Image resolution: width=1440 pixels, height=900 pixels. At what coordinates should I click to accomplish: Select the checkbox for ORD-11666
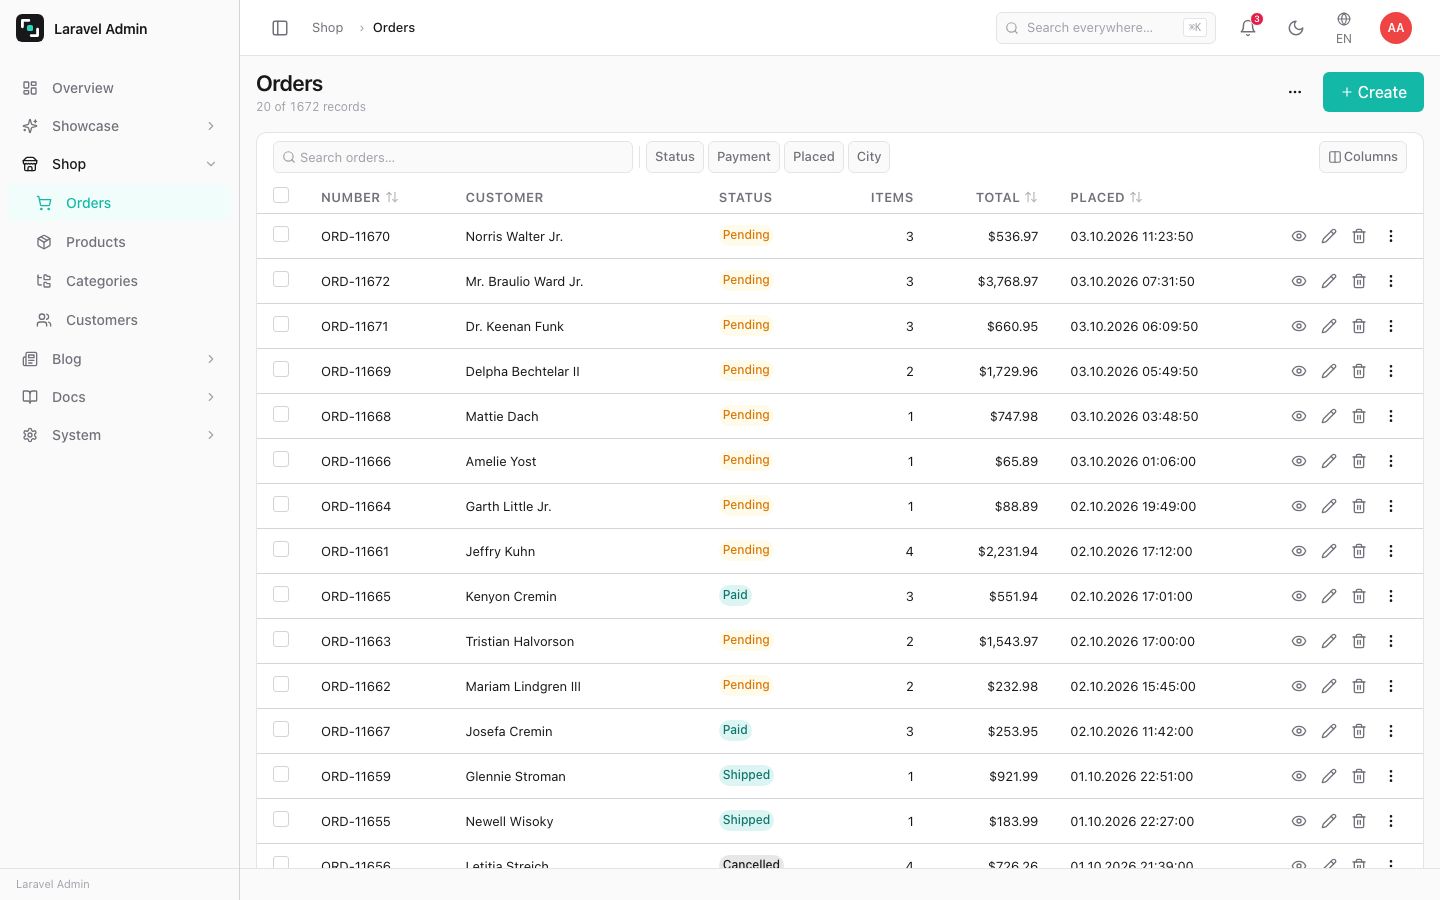click(x=281, y=459)
